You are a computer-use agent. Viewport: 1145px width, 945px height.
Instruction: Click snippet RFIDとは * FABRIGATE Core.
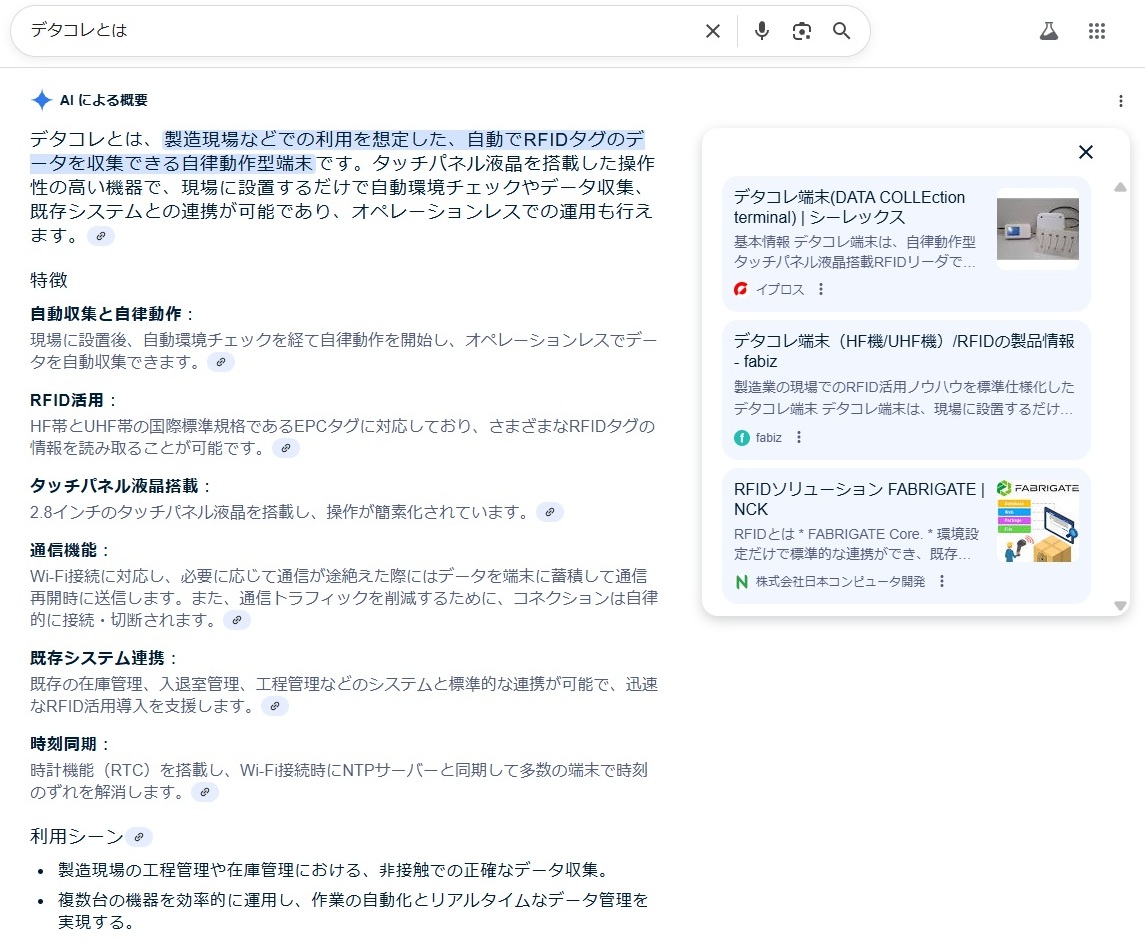click(856, 544)
